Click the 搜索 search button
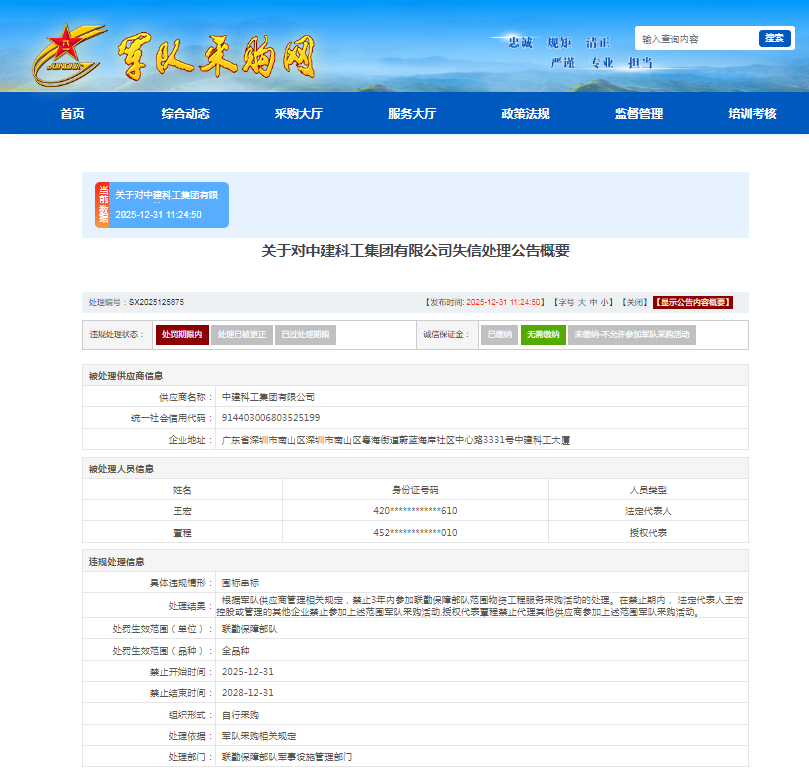 (774, 38)
